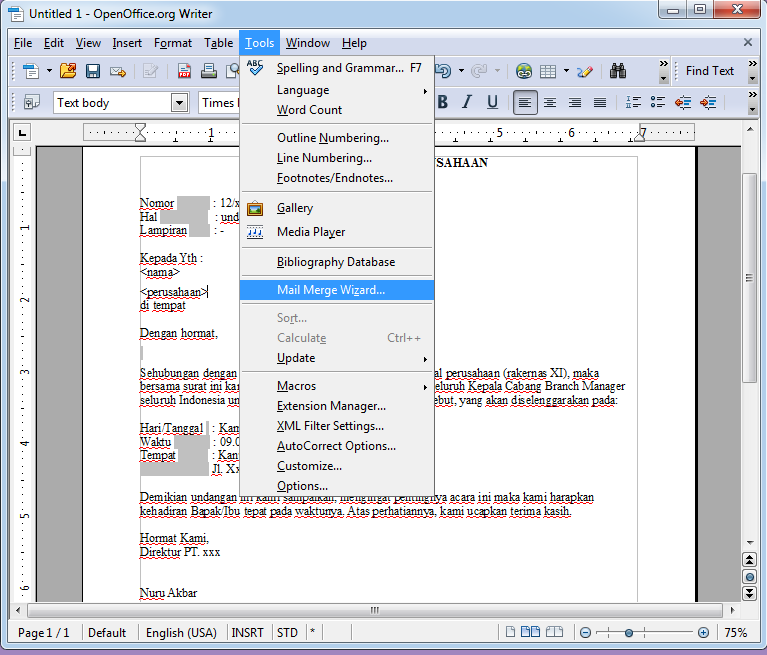Click the Styles and Formatting icon
The image size is (767, 655).
click(x=31, y=103)
